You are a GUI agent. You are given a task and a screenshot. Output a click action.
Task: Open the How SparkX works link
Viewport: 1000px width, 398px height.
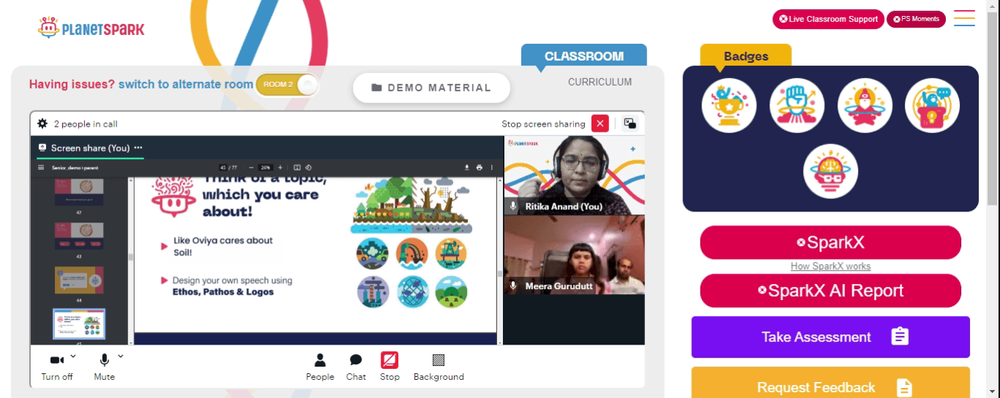pyautogui.click(x=830, y=266)
